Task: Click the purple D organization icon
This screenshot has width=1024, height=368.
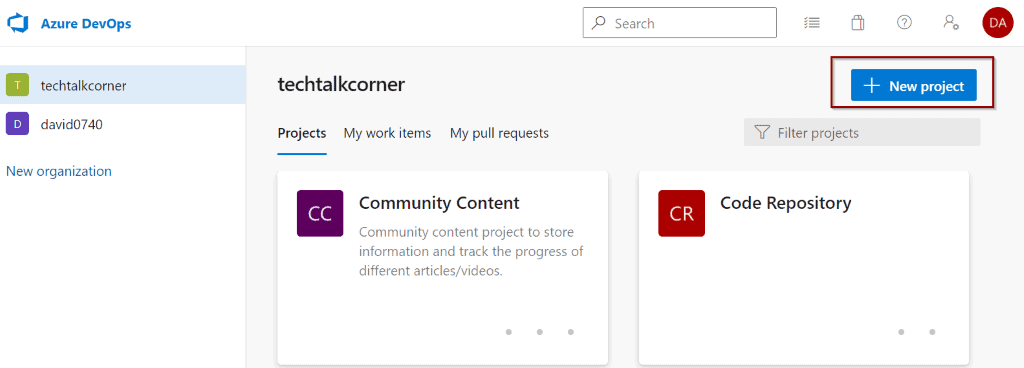Action: [x=17, y=123]
